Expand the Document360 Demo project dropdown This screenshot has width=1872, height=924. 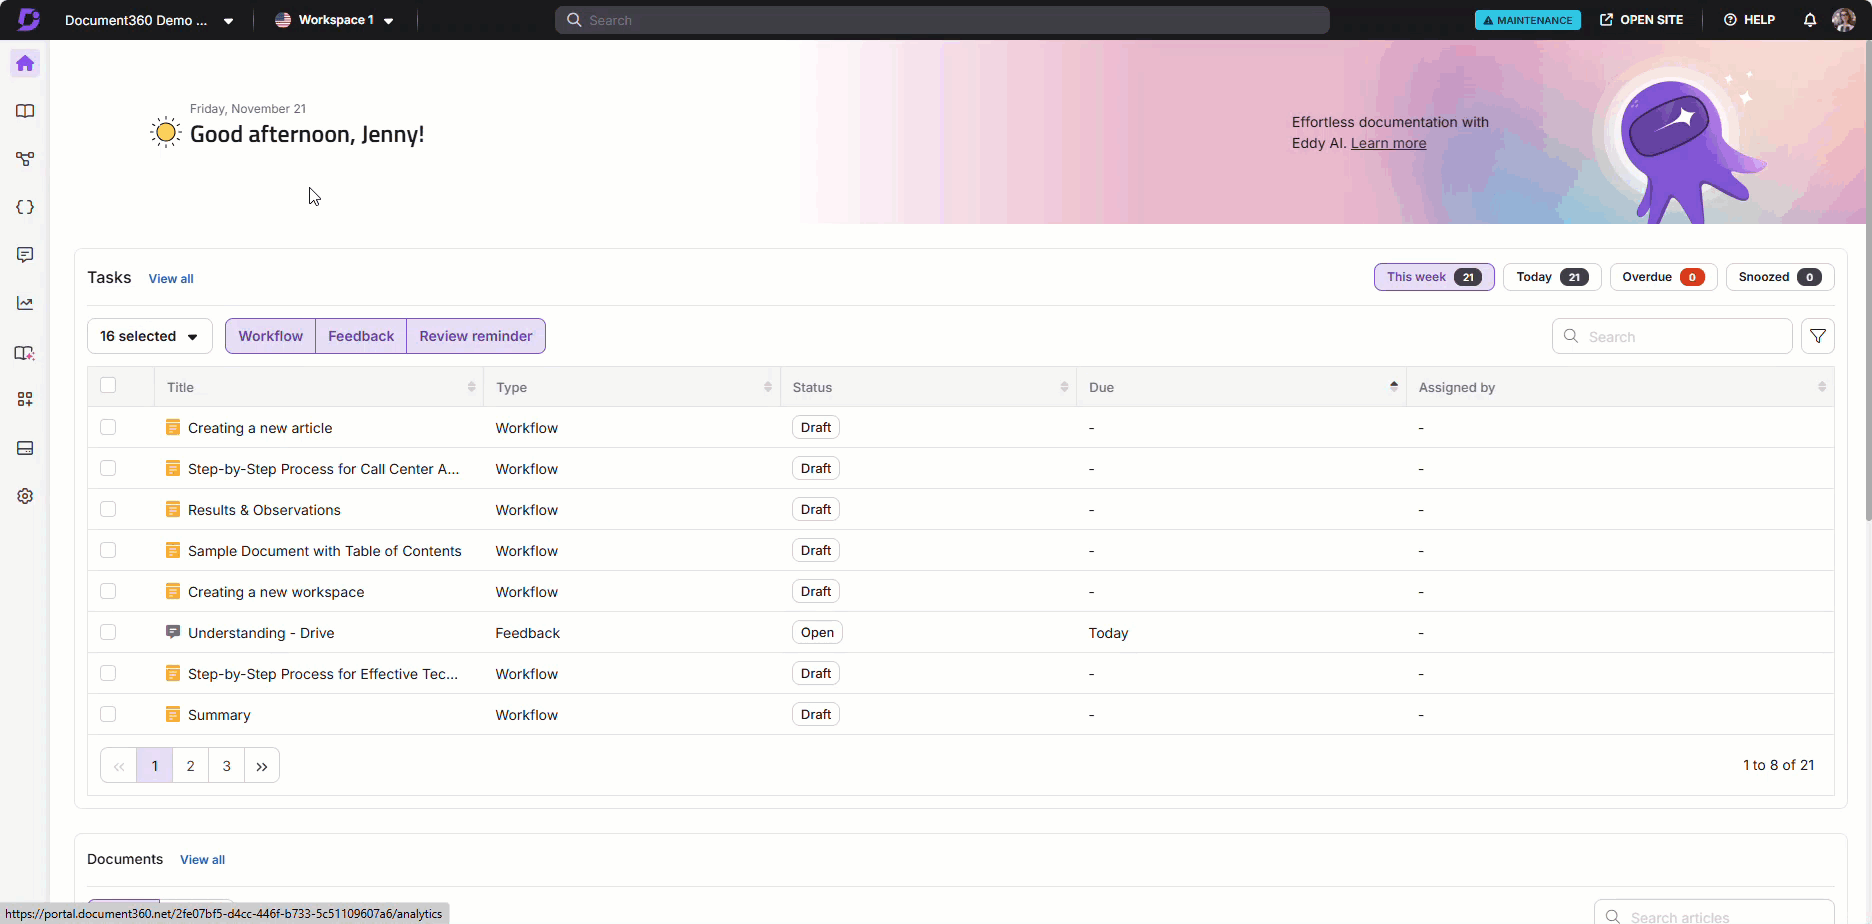point(149,20)
